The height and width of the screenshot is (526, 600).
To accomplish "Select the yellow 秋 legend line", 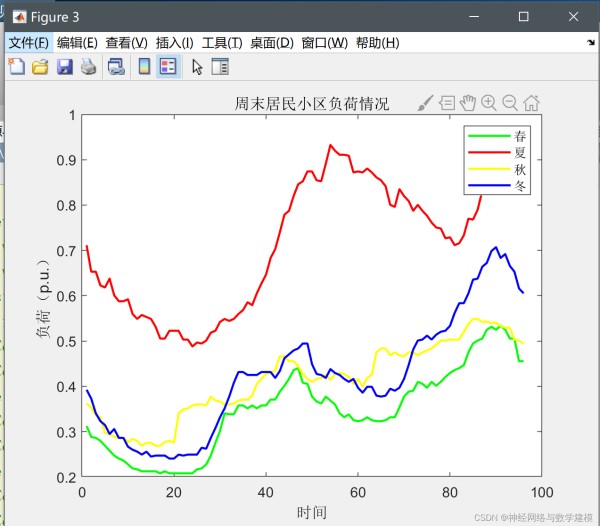I will pos(489,169).
